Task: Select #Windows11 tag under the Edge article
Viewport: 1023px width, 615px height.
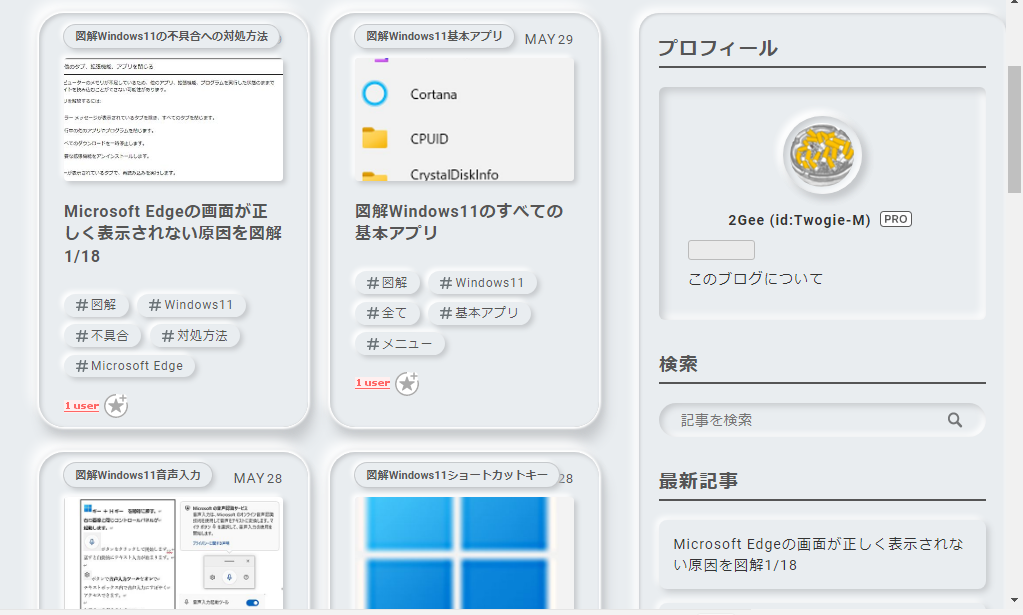Action: tap(191, 305)
